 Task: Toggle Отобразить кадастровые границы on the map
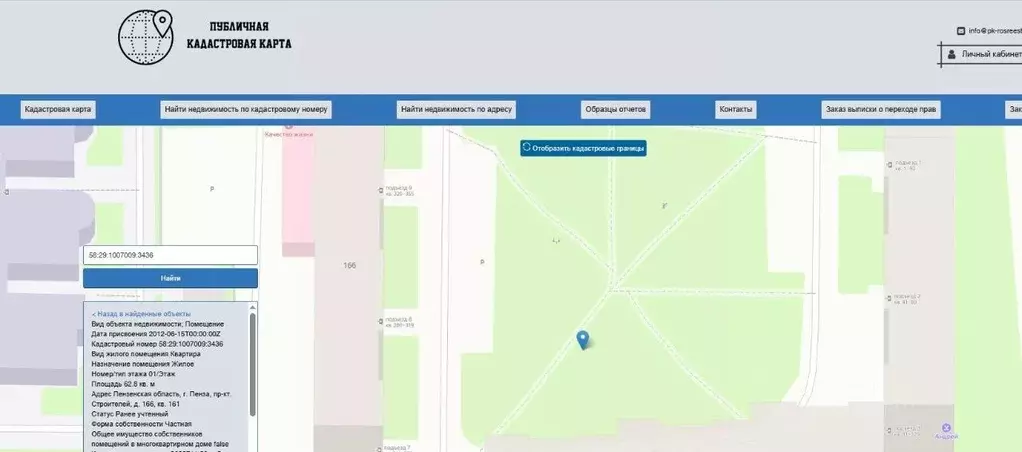[583, 148]
